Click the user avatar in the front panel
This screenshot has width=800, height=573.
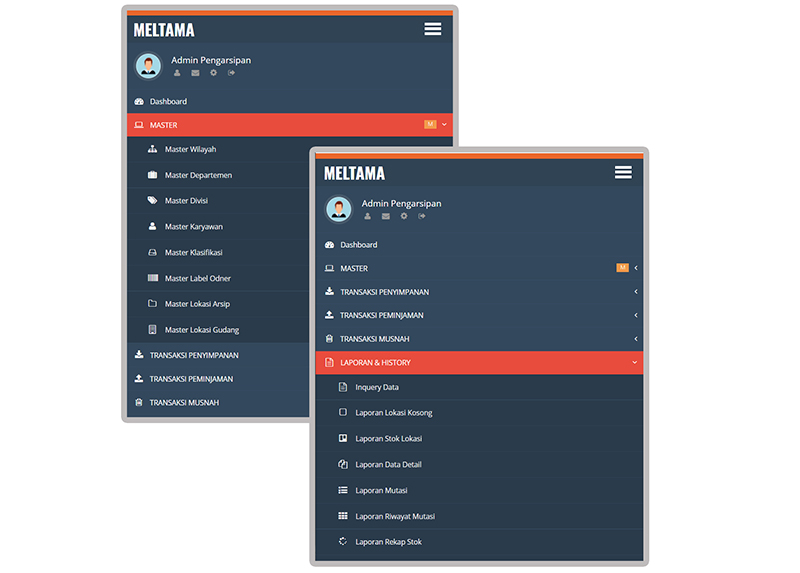(339, 209)
